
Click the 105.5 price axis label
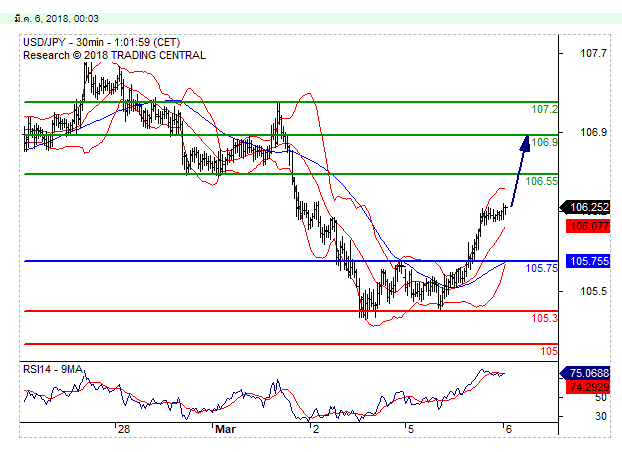[593, 291]
